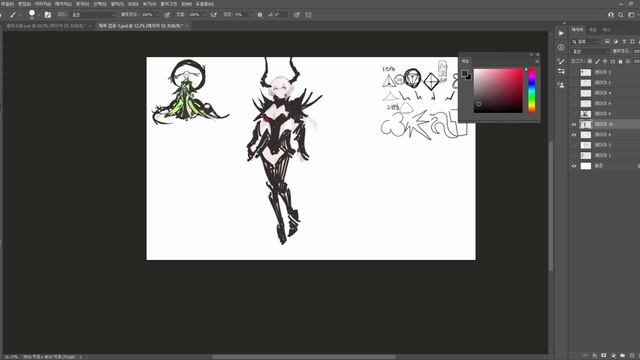Lock all padlock icon in Layers panel
Viewport: 640px width, 360px height.
620,61
